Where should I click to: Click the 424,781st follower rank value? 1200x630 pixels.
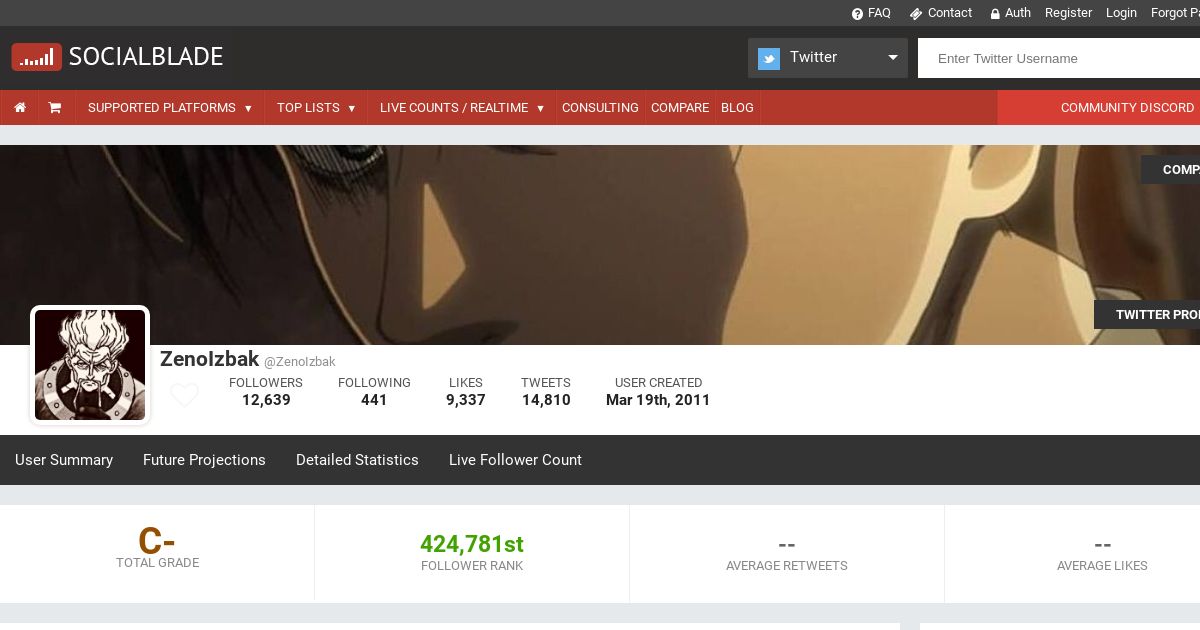point(472,544)
